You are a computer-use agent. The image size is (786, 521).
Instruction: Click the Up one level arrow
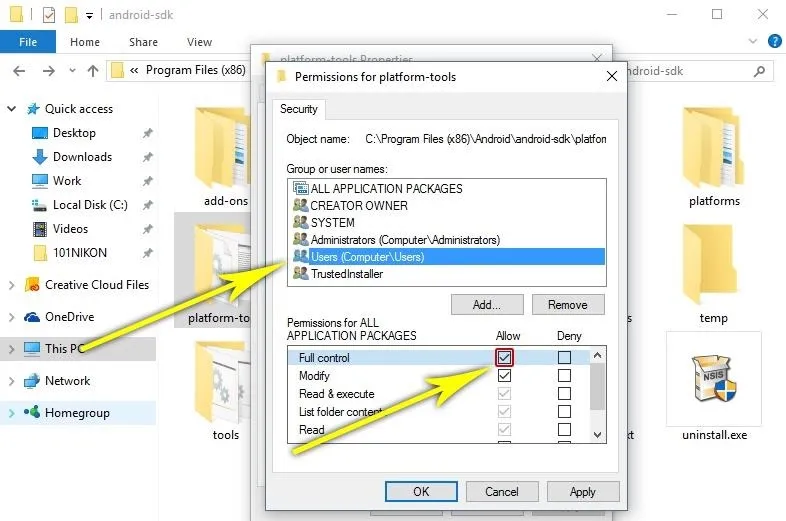click(93, 71)
